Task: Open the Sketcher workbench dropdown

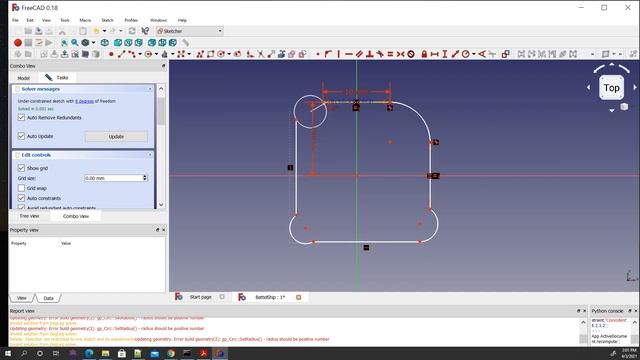Action: point(190,31)
